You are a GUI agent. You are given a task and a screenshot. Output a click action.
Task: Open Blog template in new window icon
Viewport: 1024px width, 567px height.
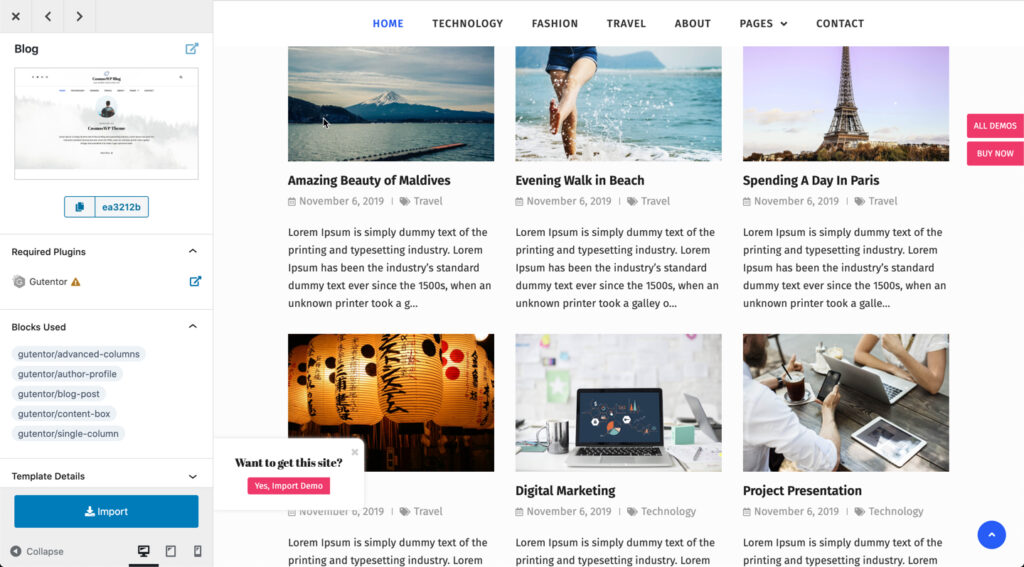191,49
